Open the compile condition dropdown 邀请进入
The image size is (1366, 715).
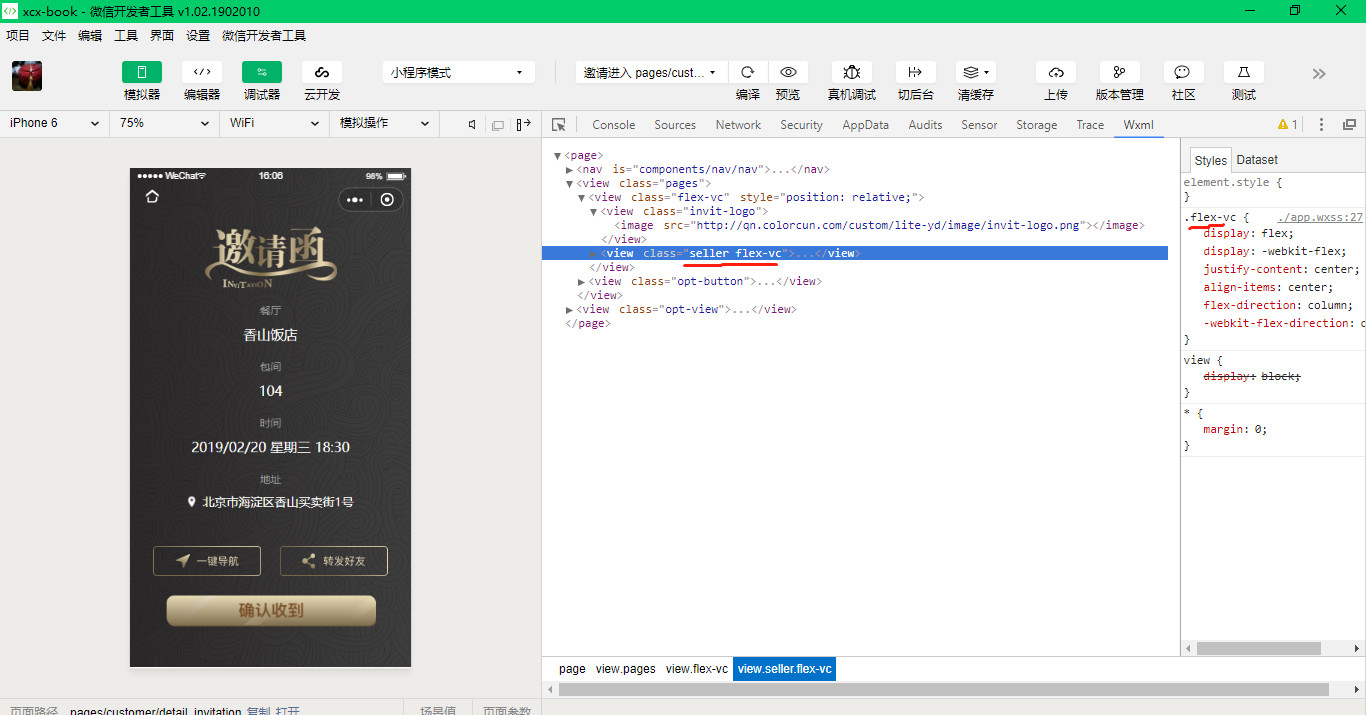point(651,72)
